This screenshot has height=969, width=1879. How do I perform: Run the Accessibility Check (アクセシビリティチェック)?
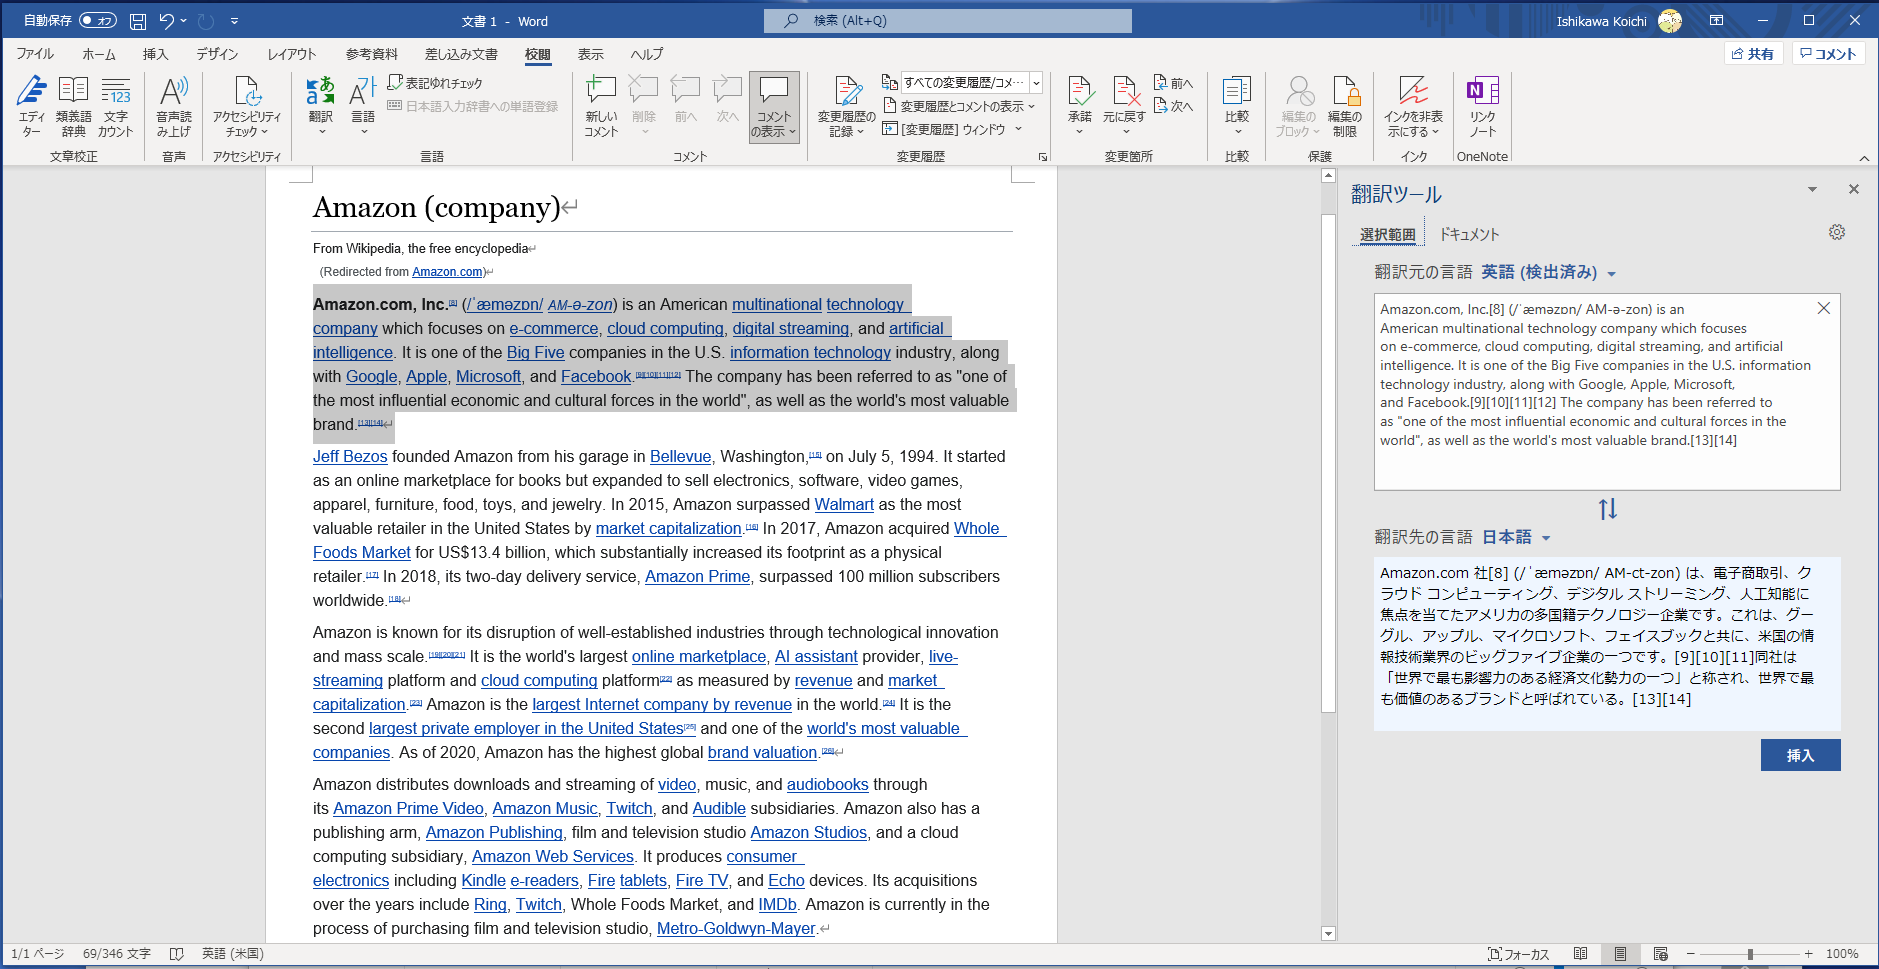247,106
